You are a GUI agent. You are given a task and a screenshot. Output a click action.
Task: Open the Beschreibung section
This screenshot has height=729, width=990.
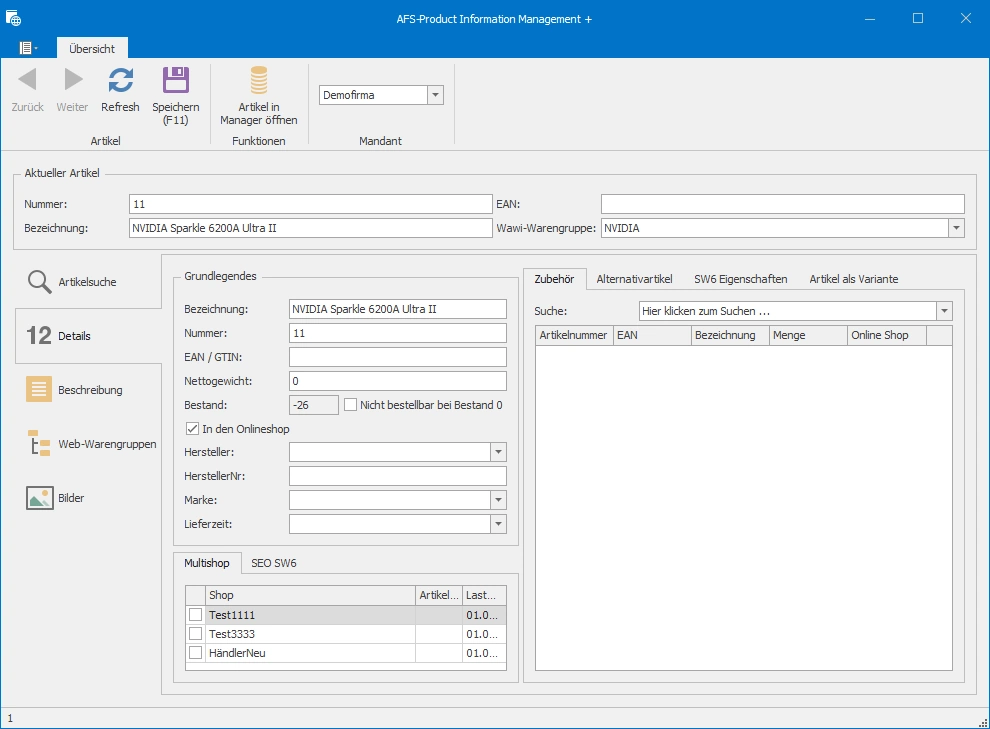click(88, 390)
